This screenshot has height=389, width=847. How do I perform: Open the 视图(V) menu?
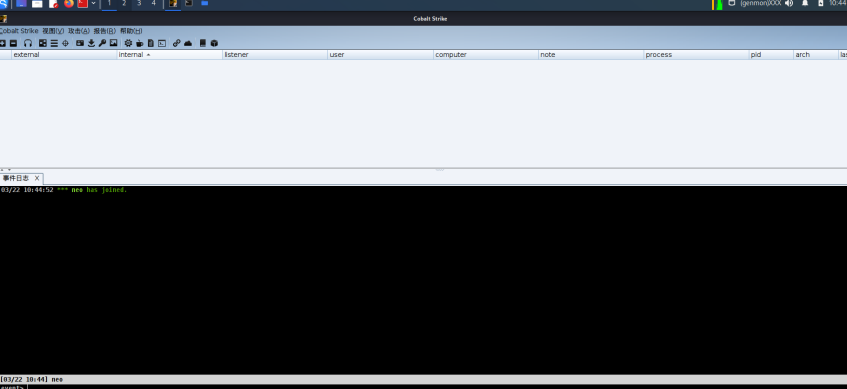point(53,31)
